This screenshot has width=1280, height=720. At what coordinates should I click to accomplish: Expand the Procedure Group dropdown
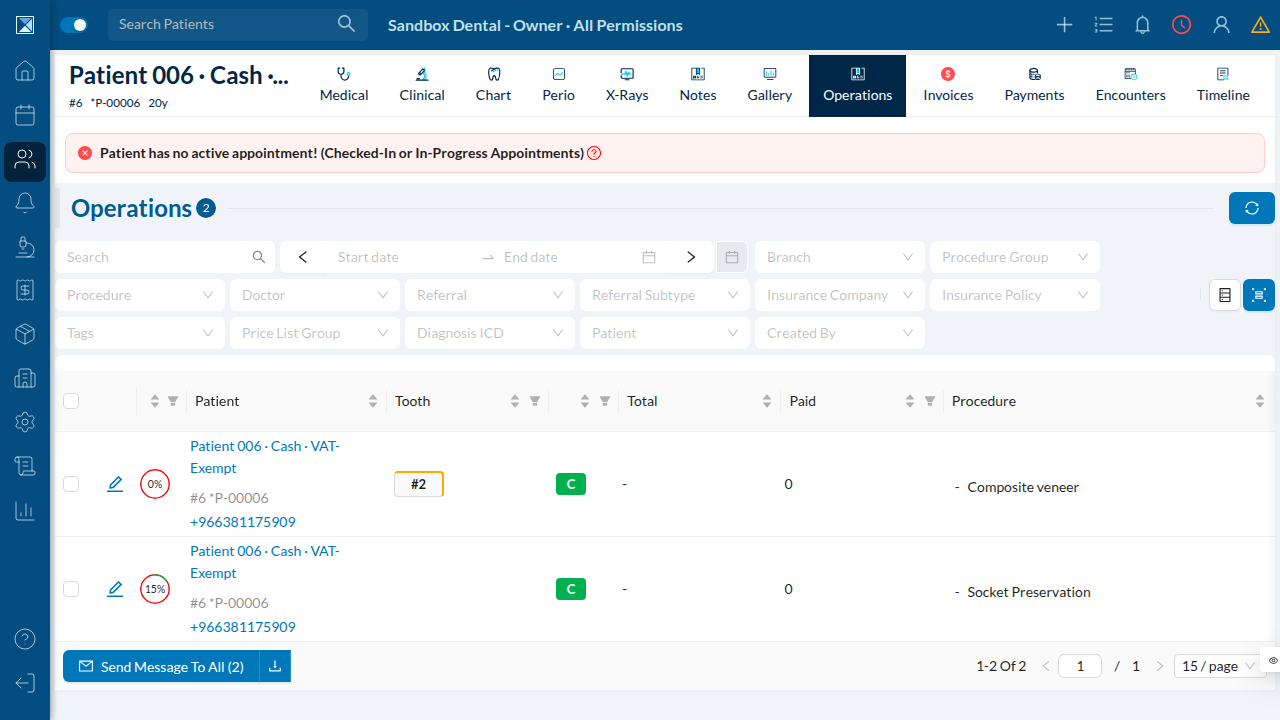[x=1014, y=257]
